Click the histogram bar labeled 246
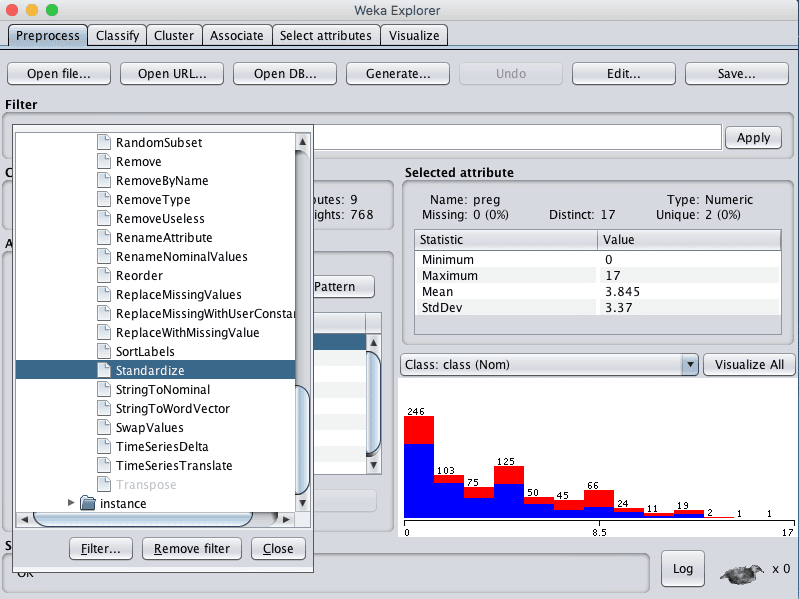 419,467
